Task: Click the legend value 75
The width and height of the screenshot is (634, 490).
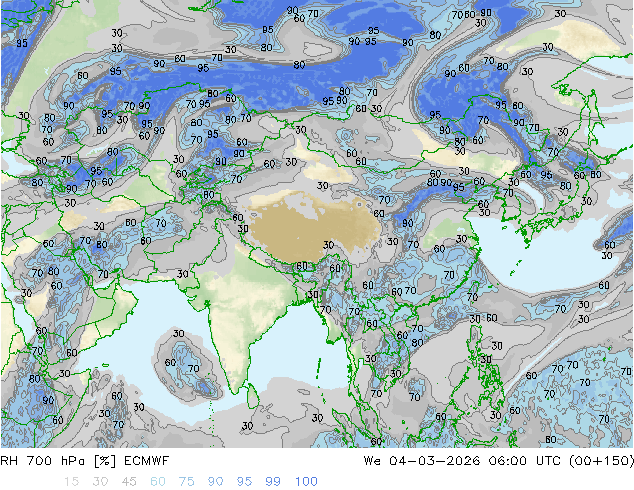Action: click(x=186, y=481)
